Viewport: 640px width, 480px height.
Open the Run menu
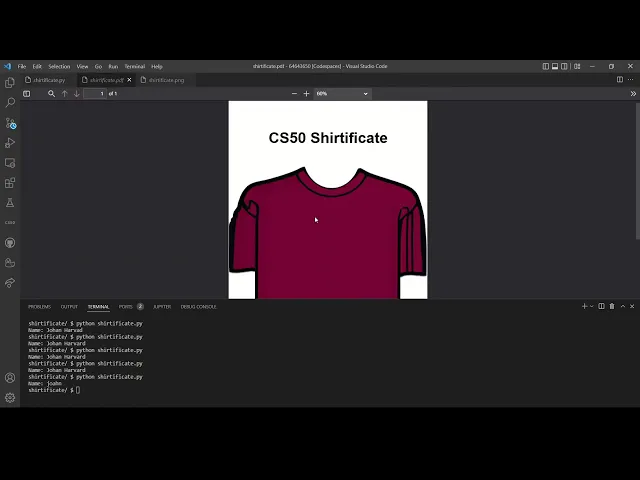(x=113, y=66)
